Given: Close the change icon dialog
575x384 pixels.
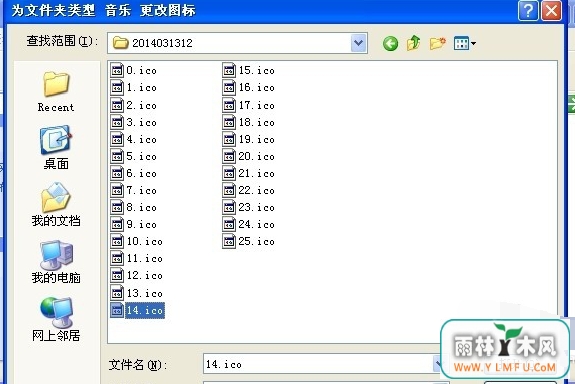Looking at the screenshot, I should point(551,11).
